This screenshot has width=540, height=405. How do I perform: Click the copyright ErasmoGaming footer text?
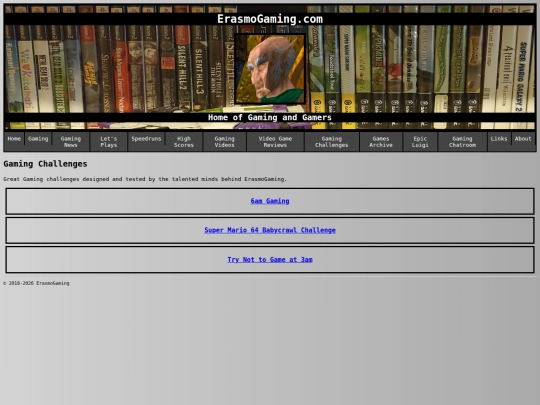(x=36, y=283)
